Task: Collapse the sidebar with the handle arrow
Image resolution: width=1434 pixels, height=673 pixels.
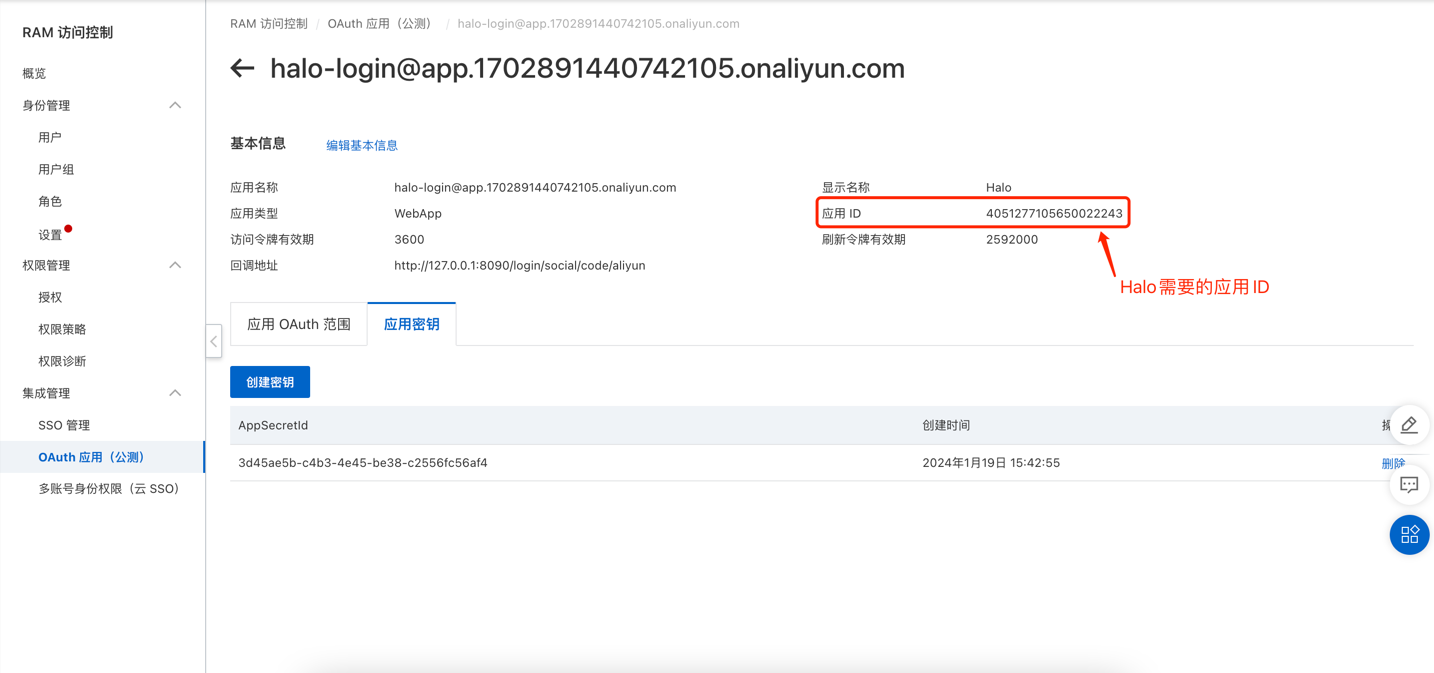Action: pos(214,341)
